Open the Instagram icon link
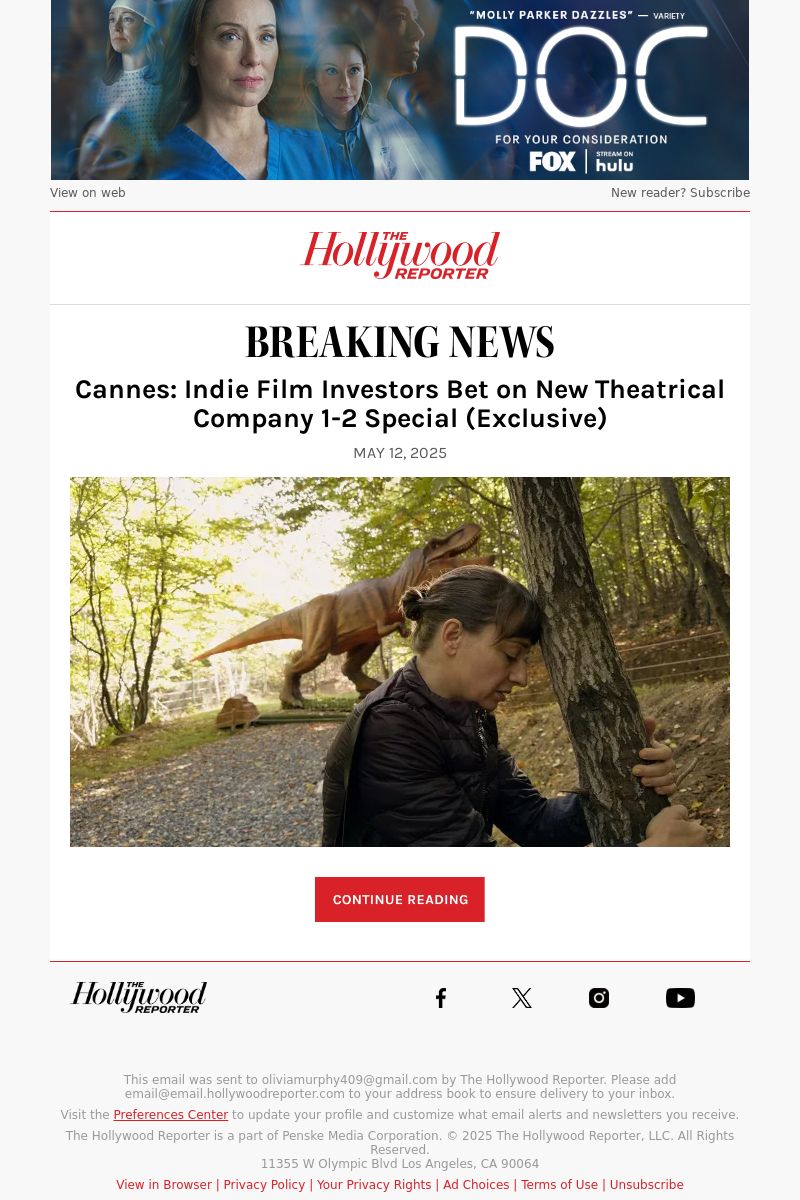 click(599, 998)
